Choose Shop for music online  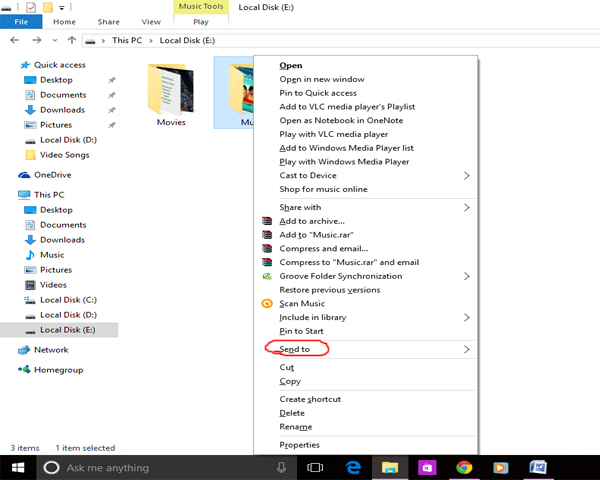pyautogui.click(x=323, y=189)
